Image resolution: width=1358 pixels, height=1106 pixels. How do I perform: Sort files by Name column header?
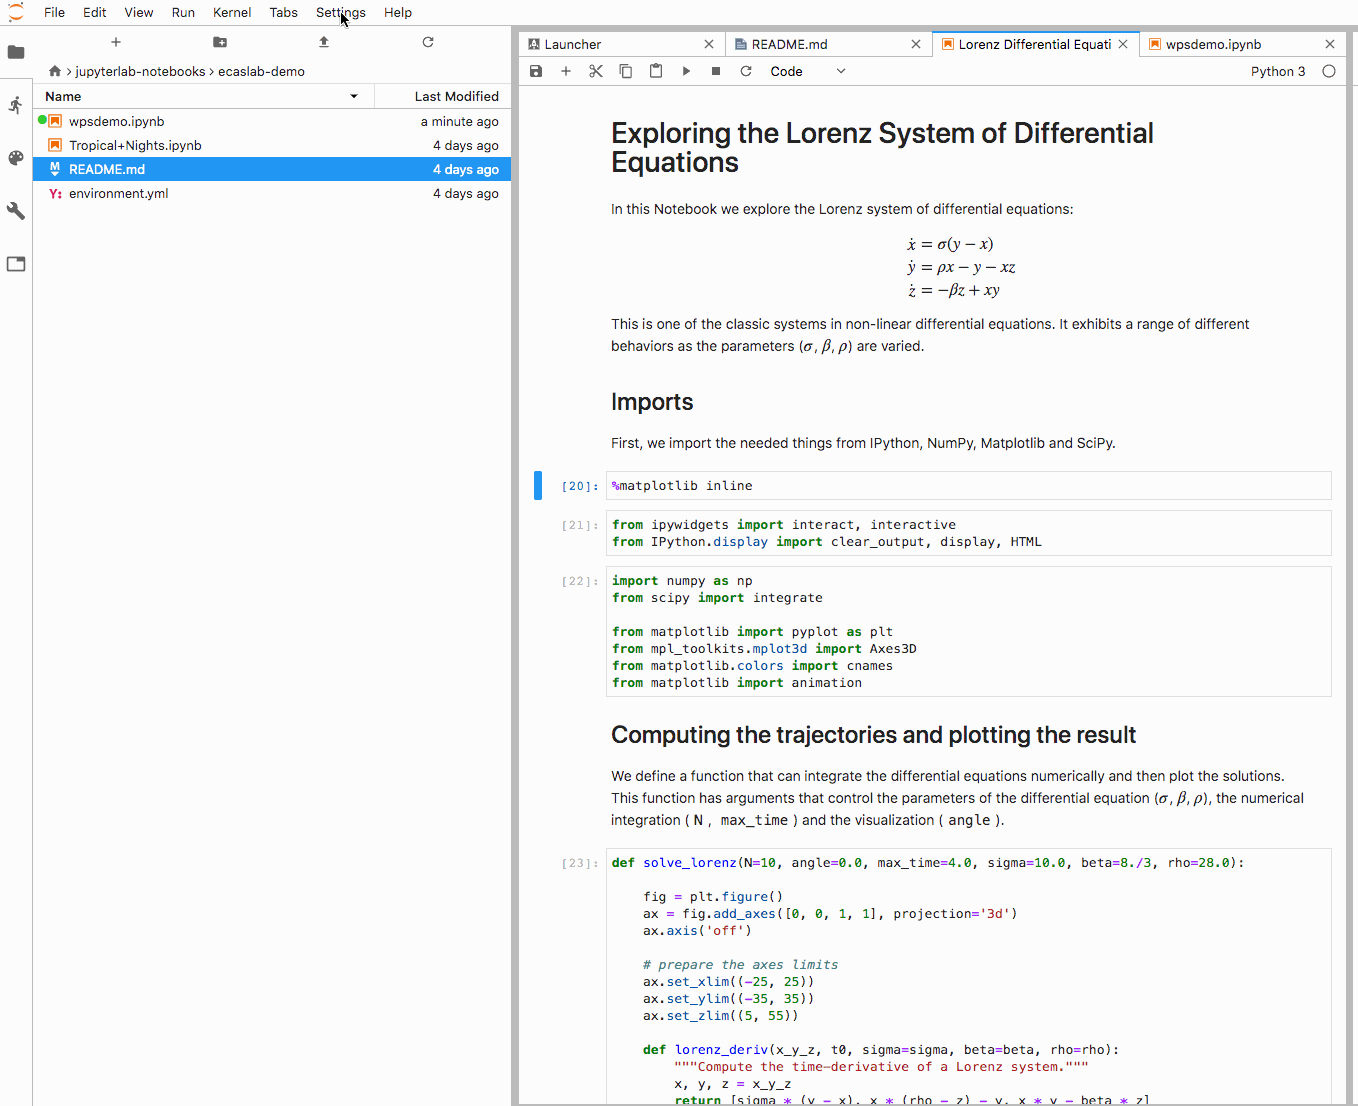(203, 96)
